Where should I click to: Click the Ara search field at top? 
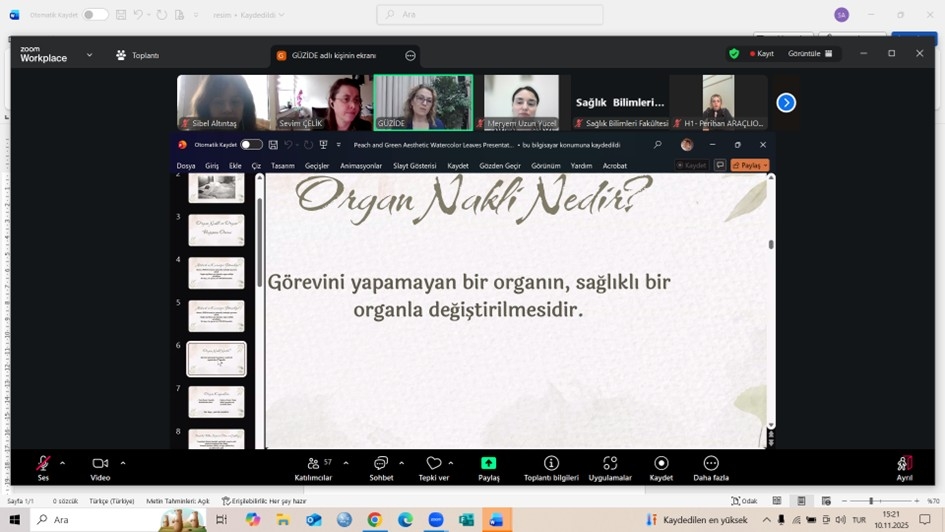pyautogui.click(x=490, y=15)
